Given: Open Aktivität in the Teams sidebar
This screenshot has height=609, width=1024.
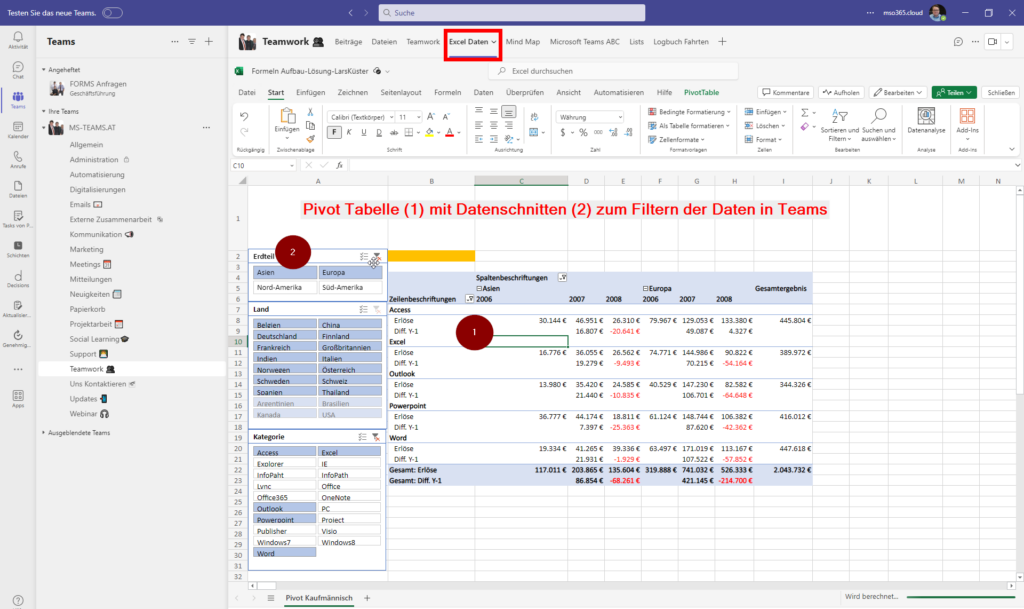Looking at the screenshot, I should point(18,40).
